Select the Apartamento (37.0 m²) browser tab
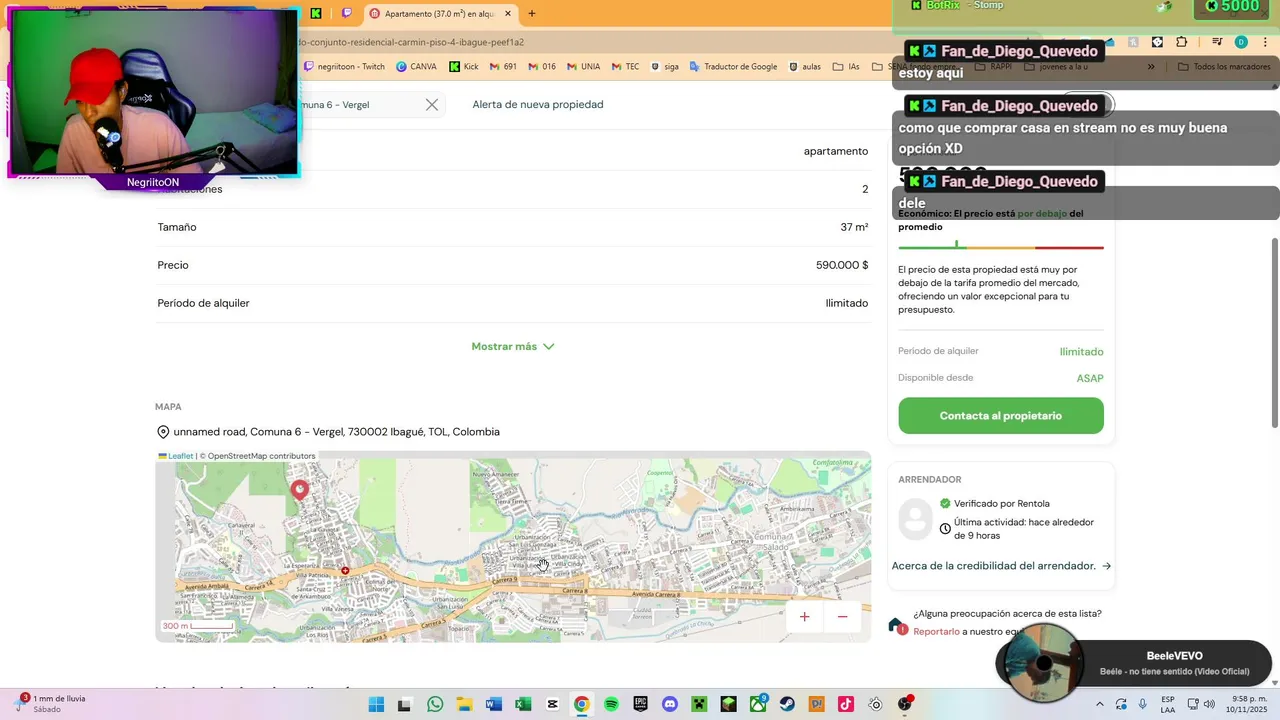 (x=438, y=14)
